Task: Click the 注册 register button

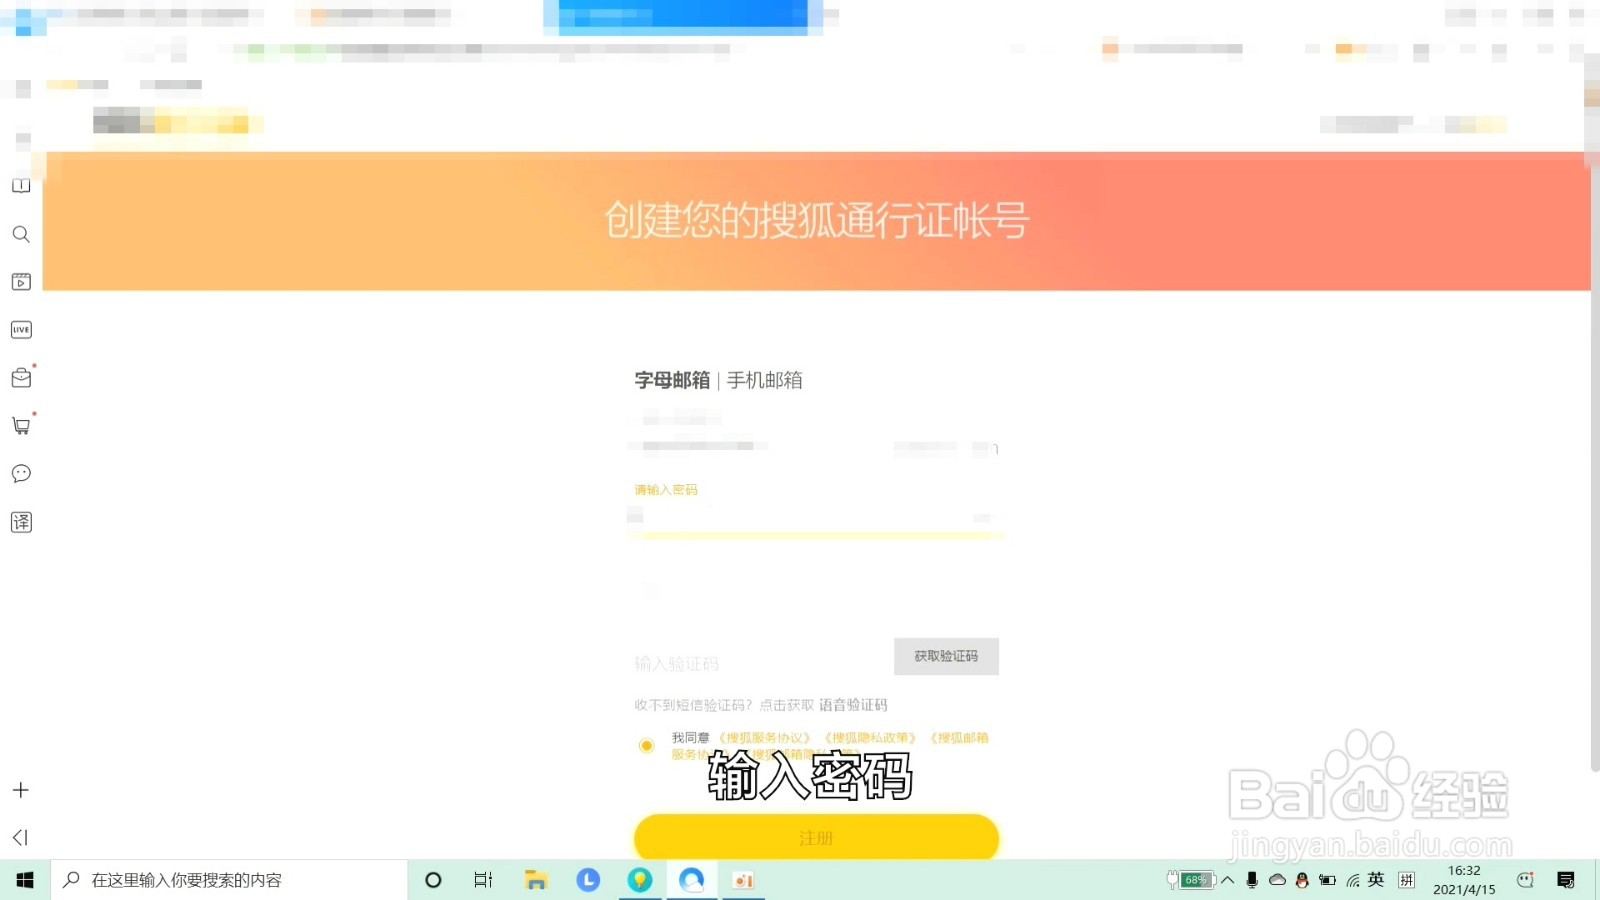Action: pyautogui.click(x=814, y=837)
